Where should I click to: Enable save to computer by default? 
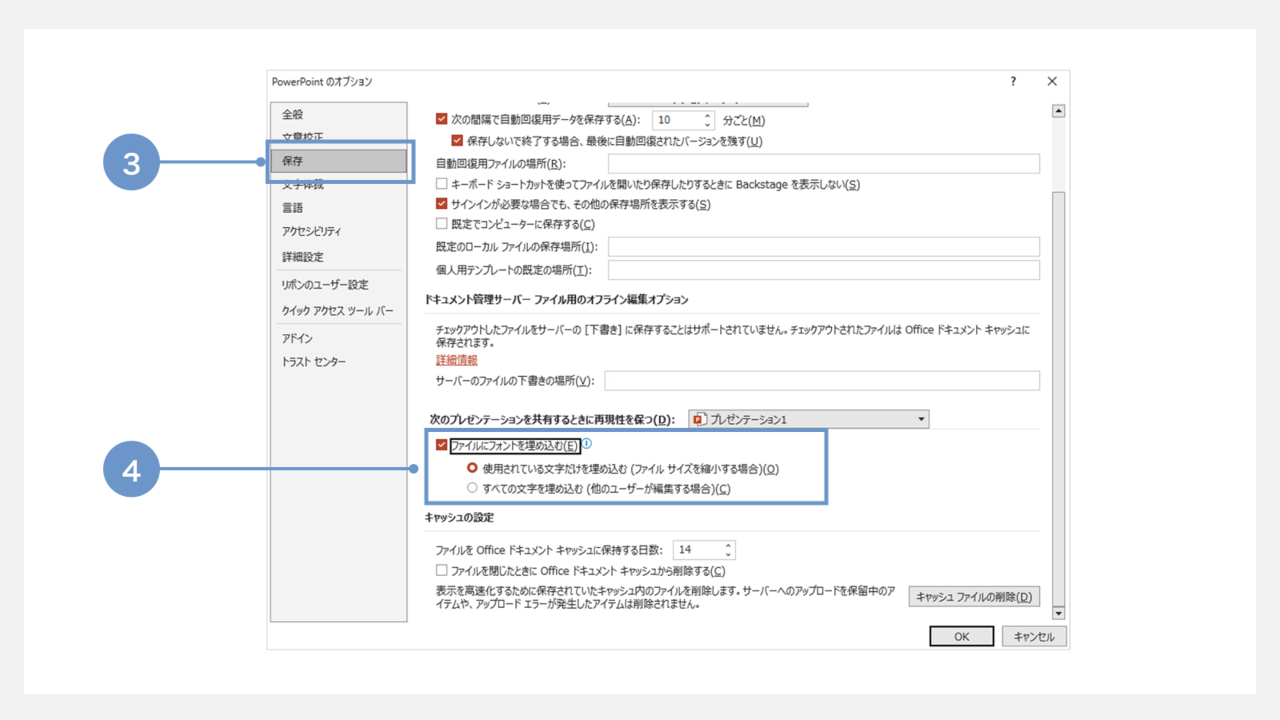pyautogui.click(x=442, y=224)
